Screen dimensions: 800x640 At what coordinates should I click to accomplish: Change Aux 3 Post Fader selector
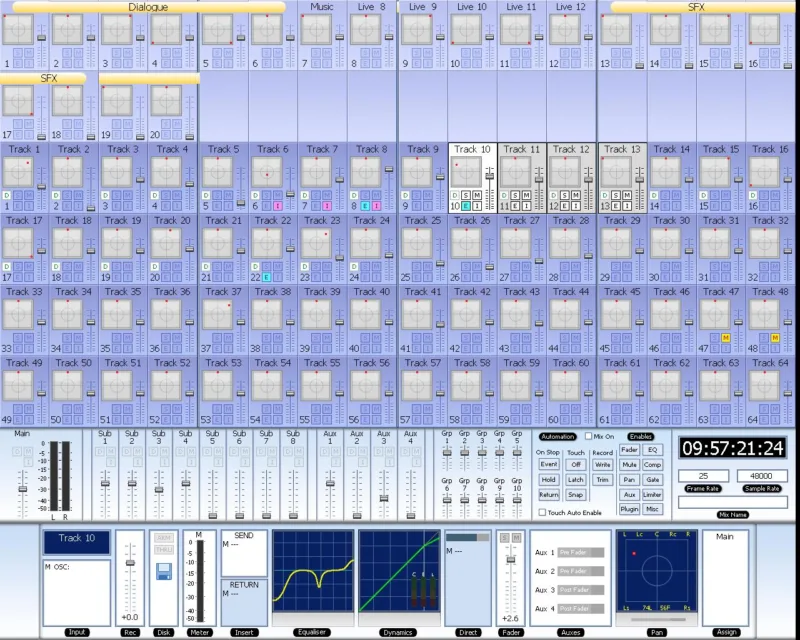coord(581,590)
